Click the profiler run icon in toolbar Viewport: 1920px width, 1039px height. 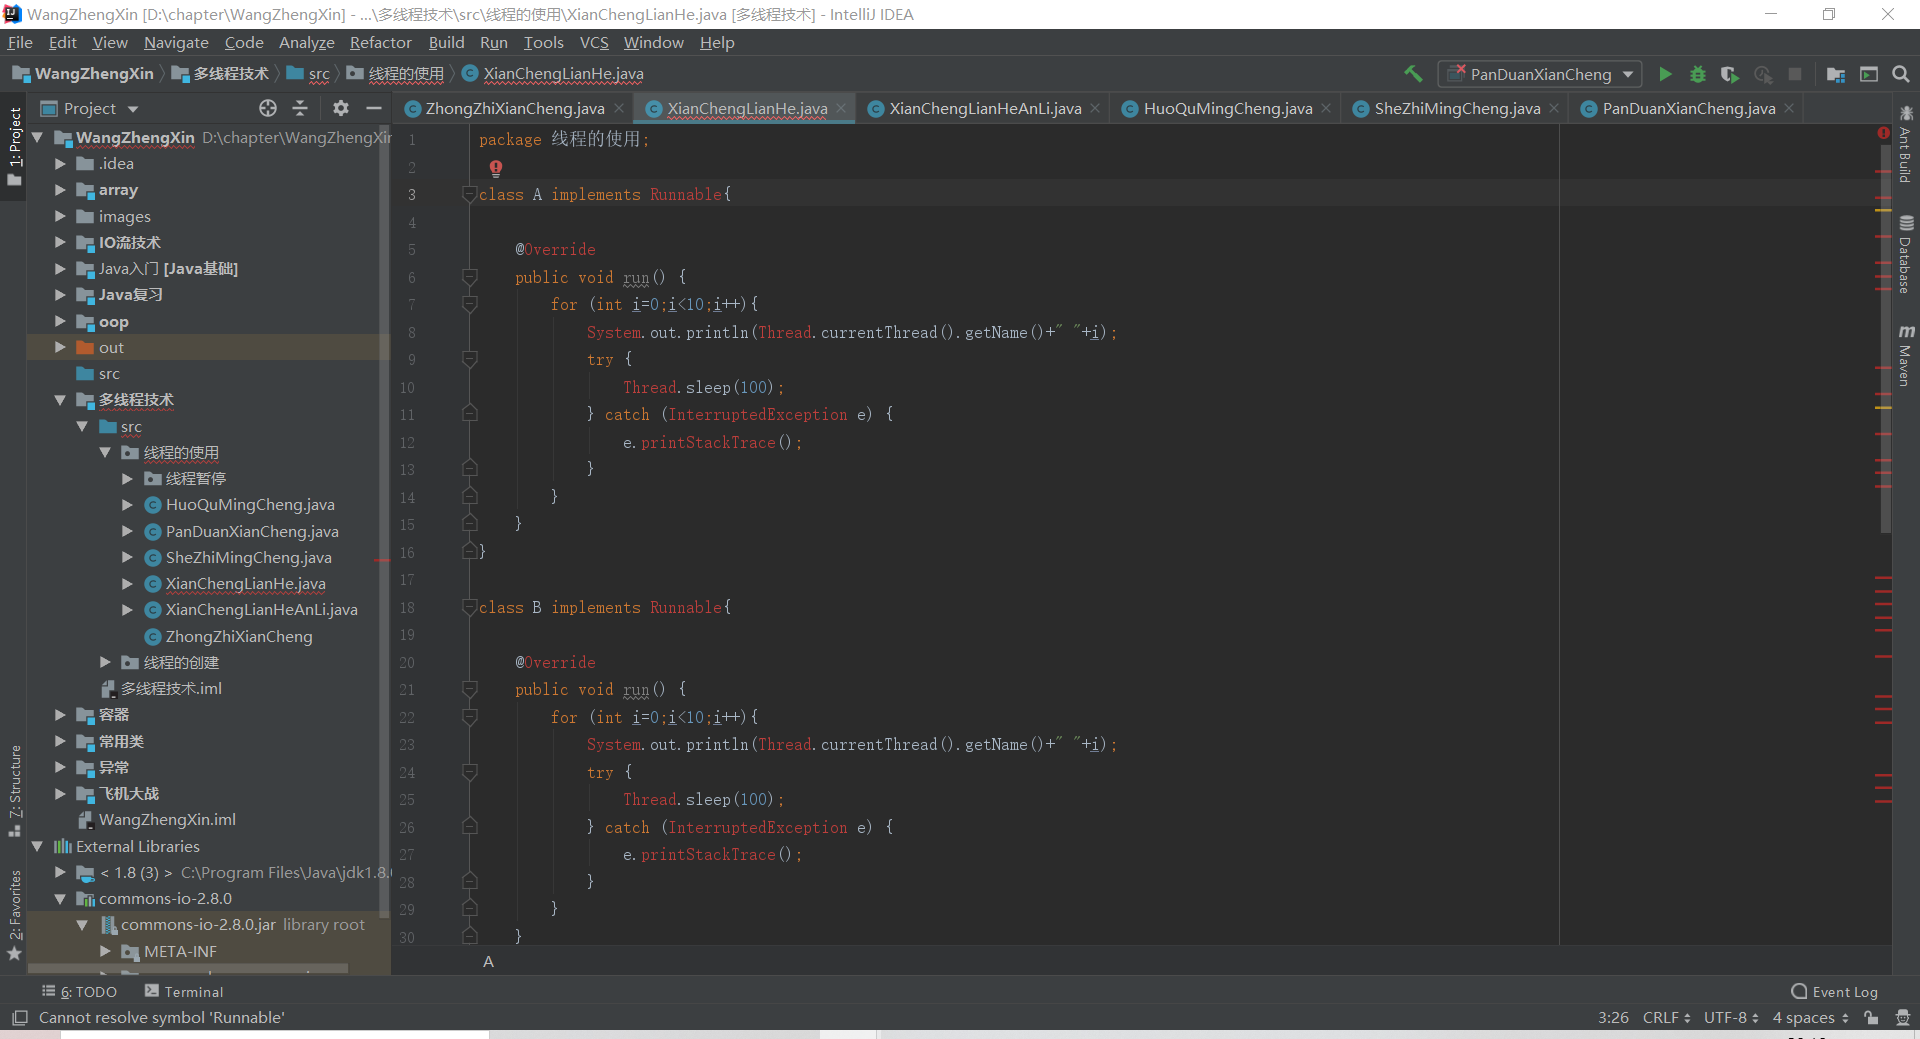point(1762,74)
